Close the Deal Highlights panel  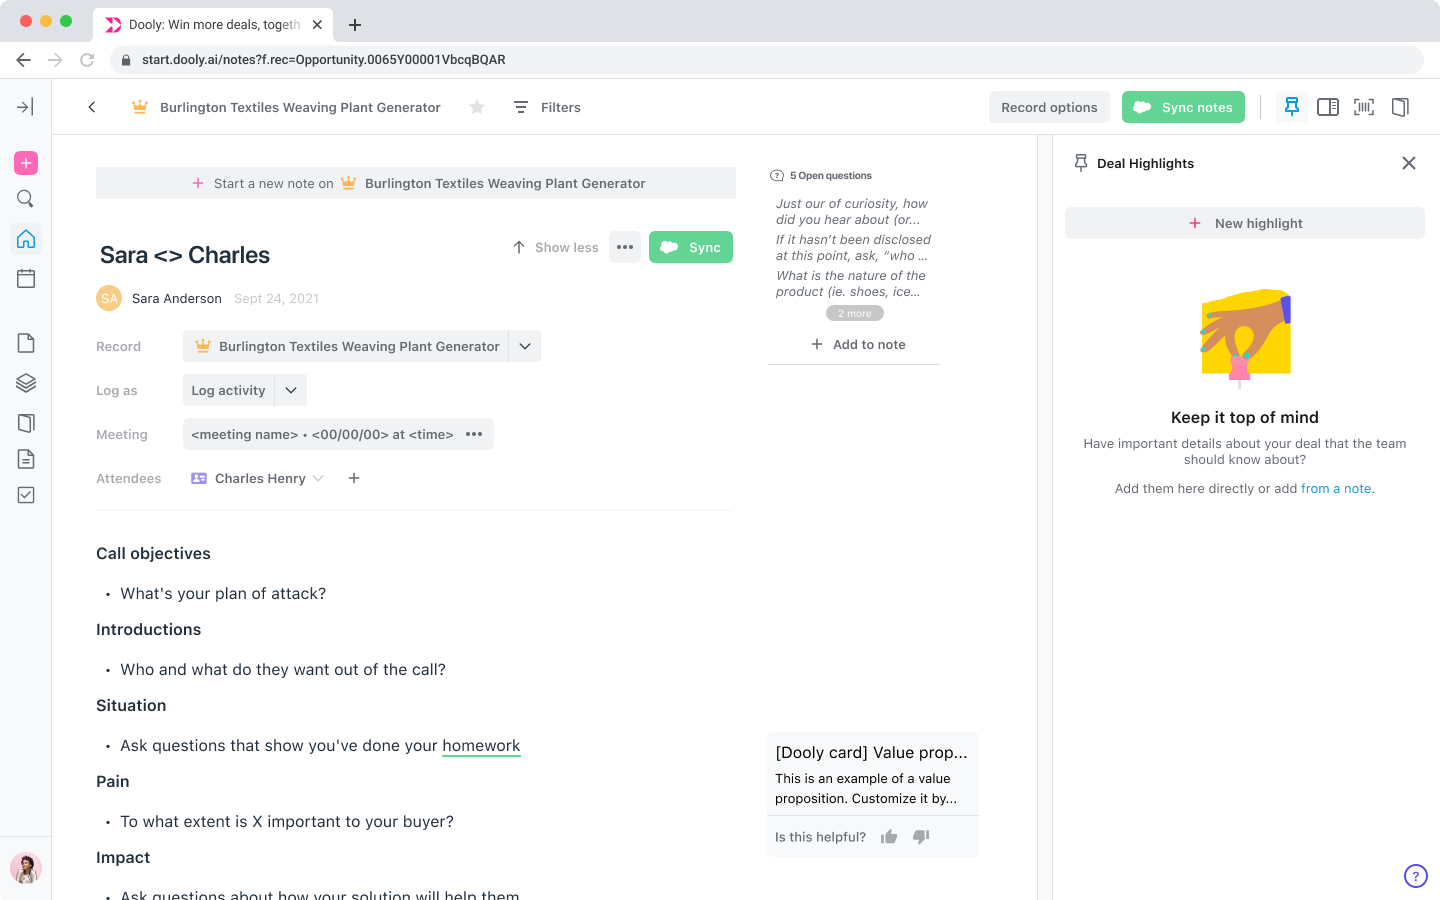[1409, 163]
